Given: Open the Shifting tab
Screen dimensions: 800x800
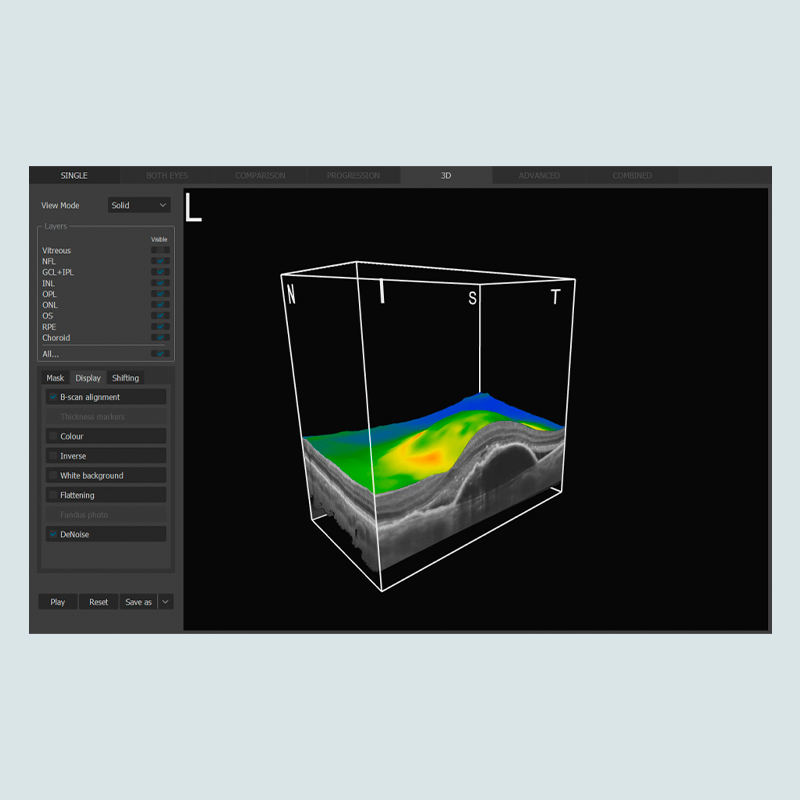Looking at the screenshot, I should point(126,378).
